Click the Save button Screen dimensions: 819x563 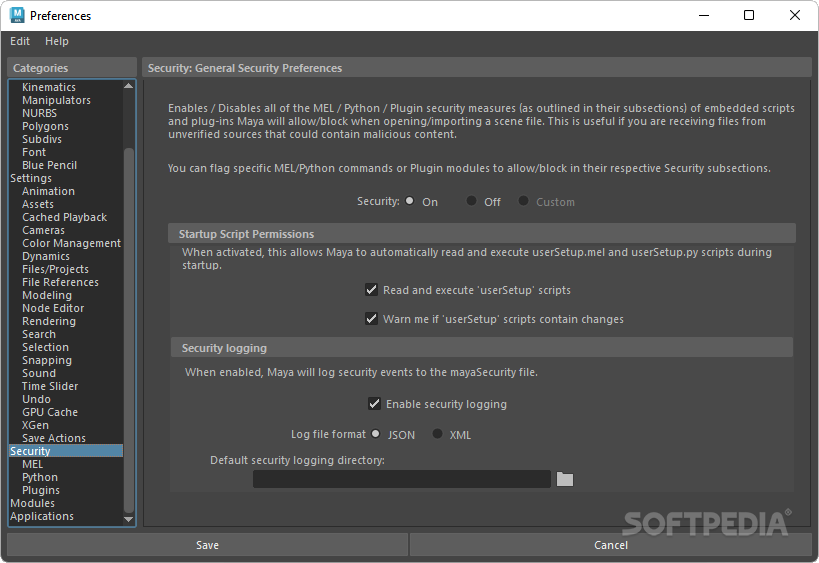(x=207, y=545)
